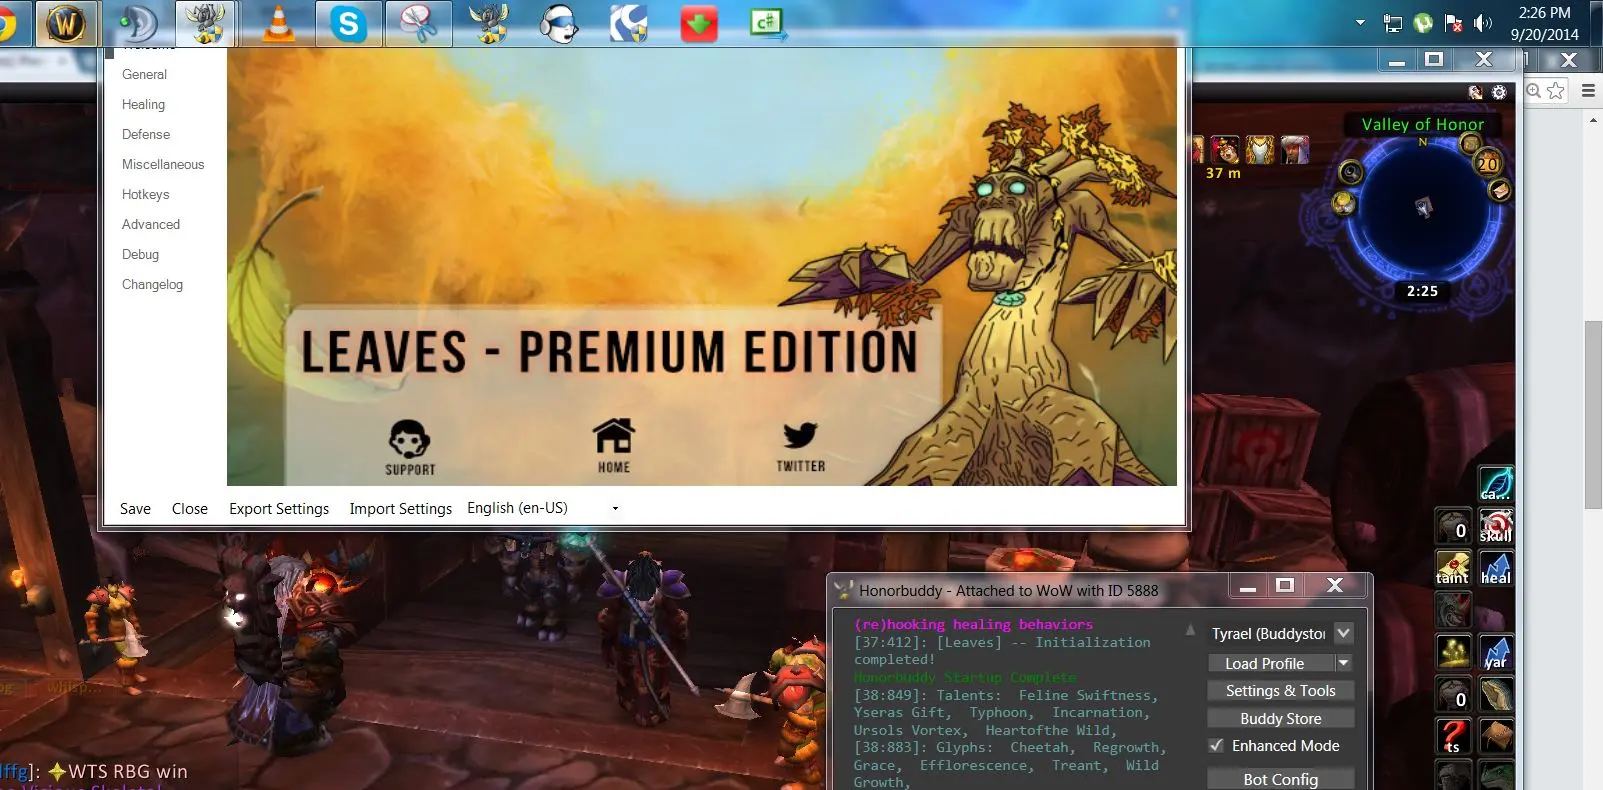Viewport: 1603px width, 790px height.
Task: Click the 'WTS RBG win' chat message
Action: pos(127,771)
